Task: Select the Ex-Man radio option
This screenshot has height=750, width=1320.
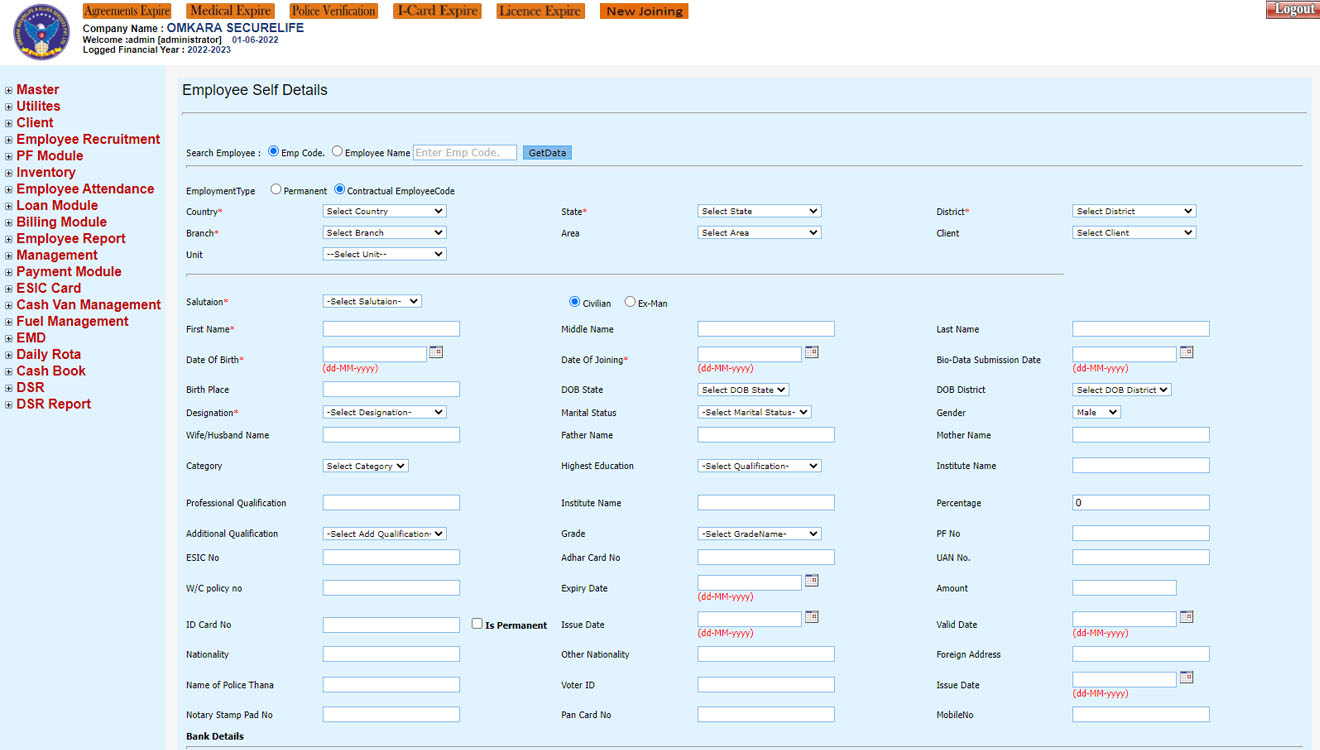Action: [x=630, y=301]
